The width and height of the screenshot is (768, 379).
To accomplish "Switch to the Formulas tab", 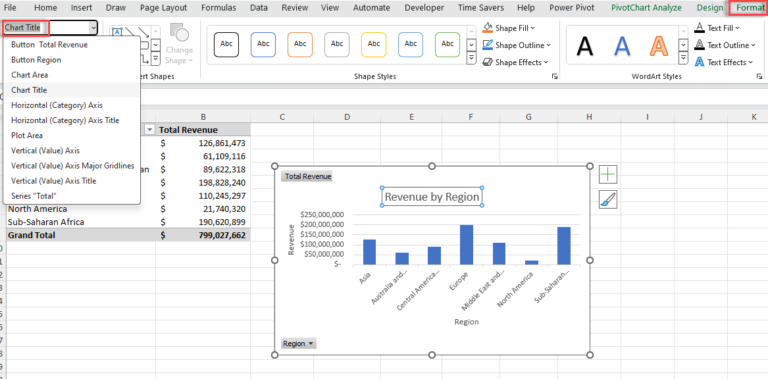I will (x=218, y=7).
